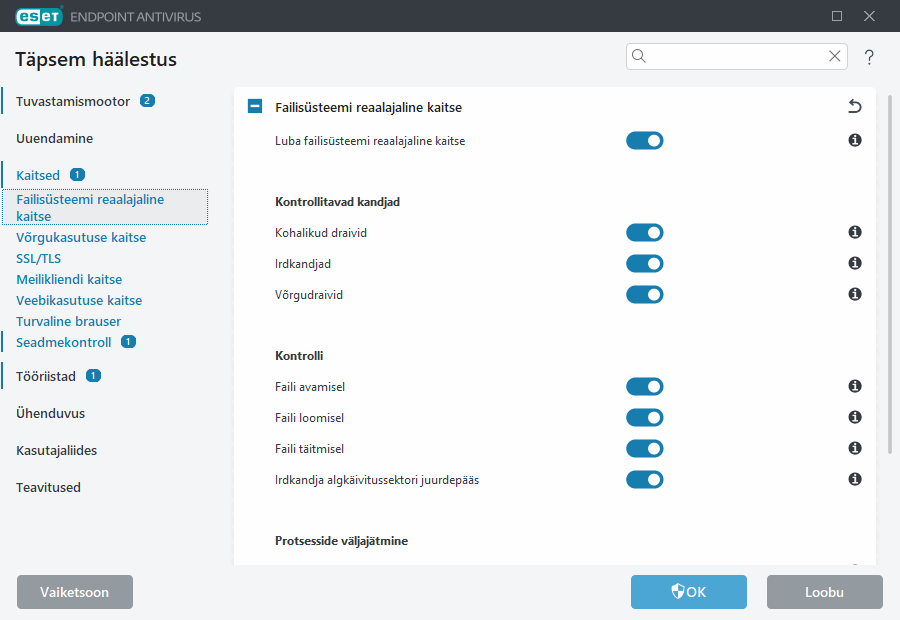Viewport: 900px width, 620px height.
Task: Select Veebikasutuse kaitse in sidebar
Action: (x=79, y=300)
